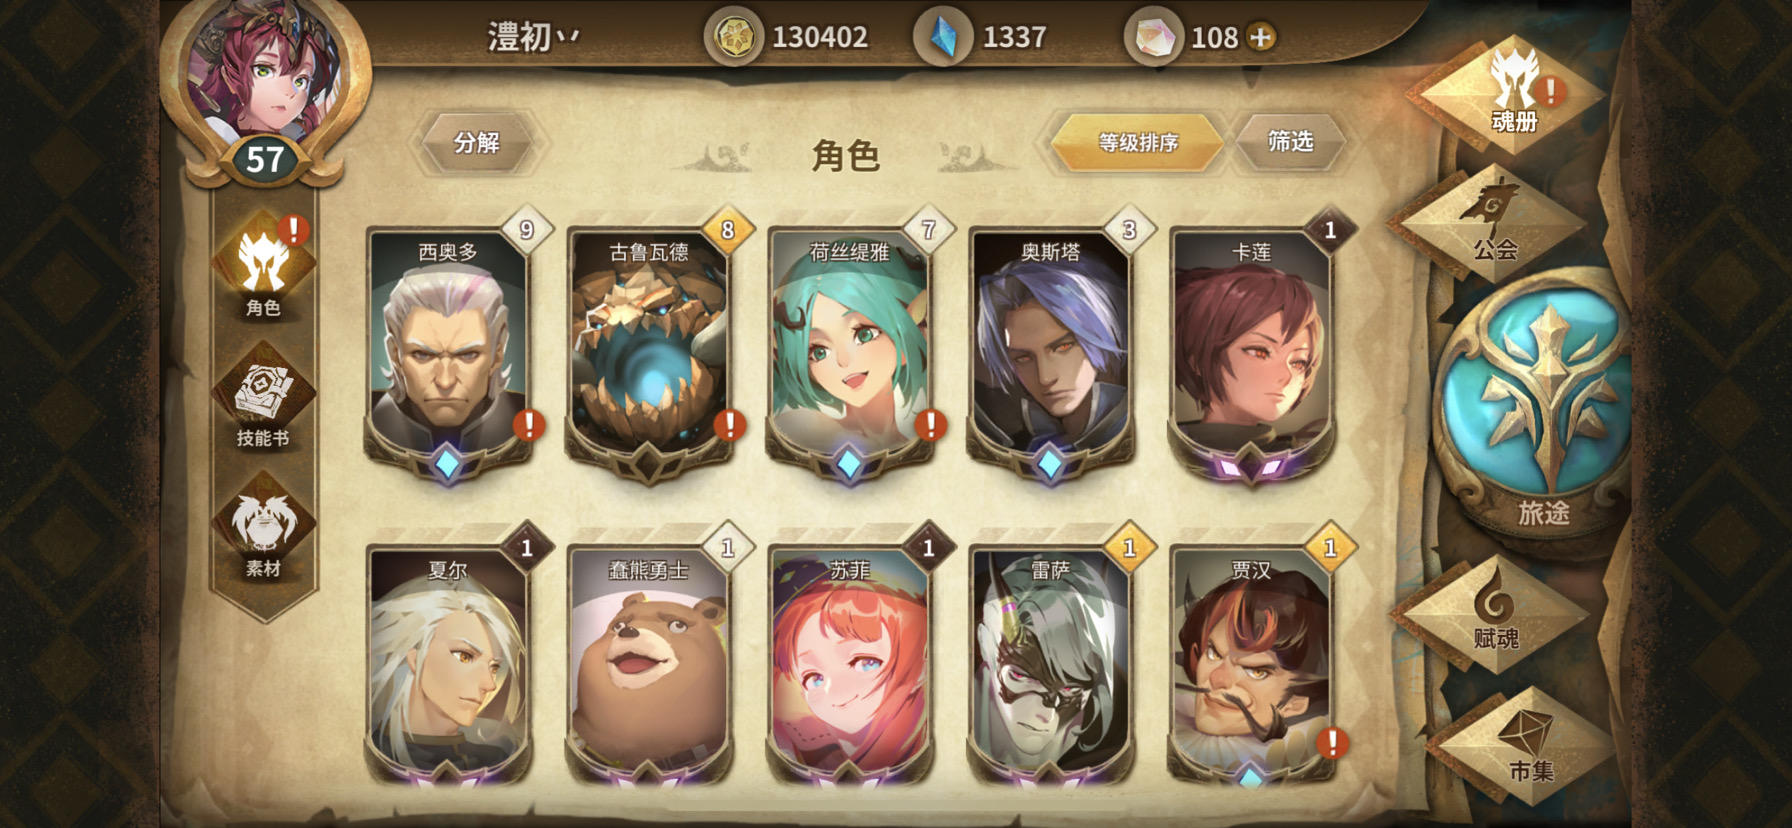Open the 赋魂 icon
The image size is (1792, 828).
coord(1494,611)
